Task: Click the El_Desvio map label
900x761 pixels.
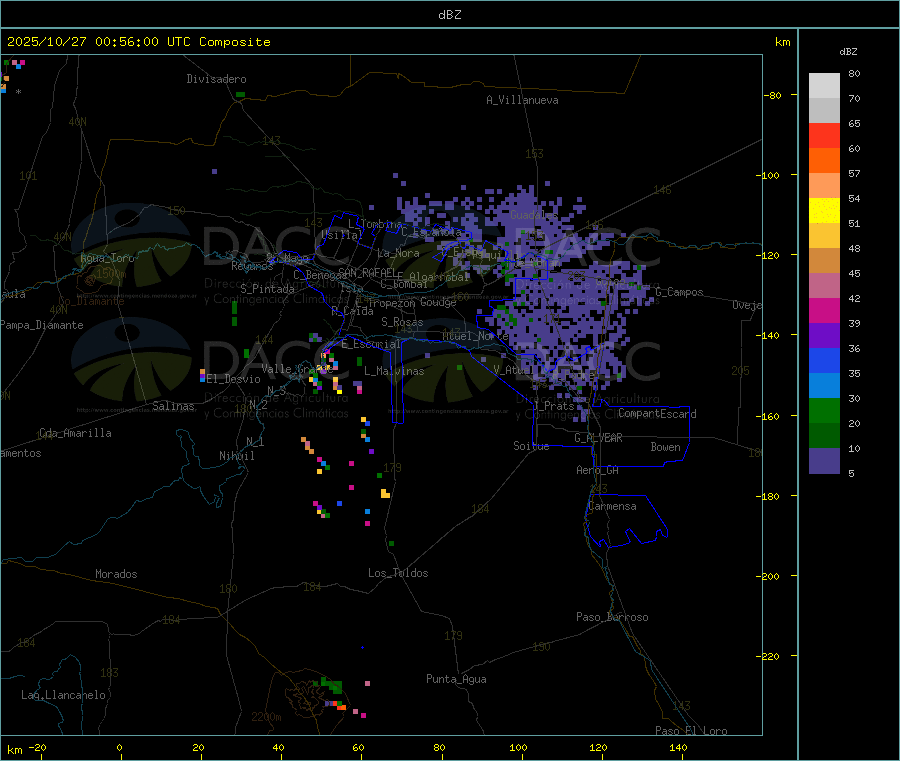Action: pos(233,379)
